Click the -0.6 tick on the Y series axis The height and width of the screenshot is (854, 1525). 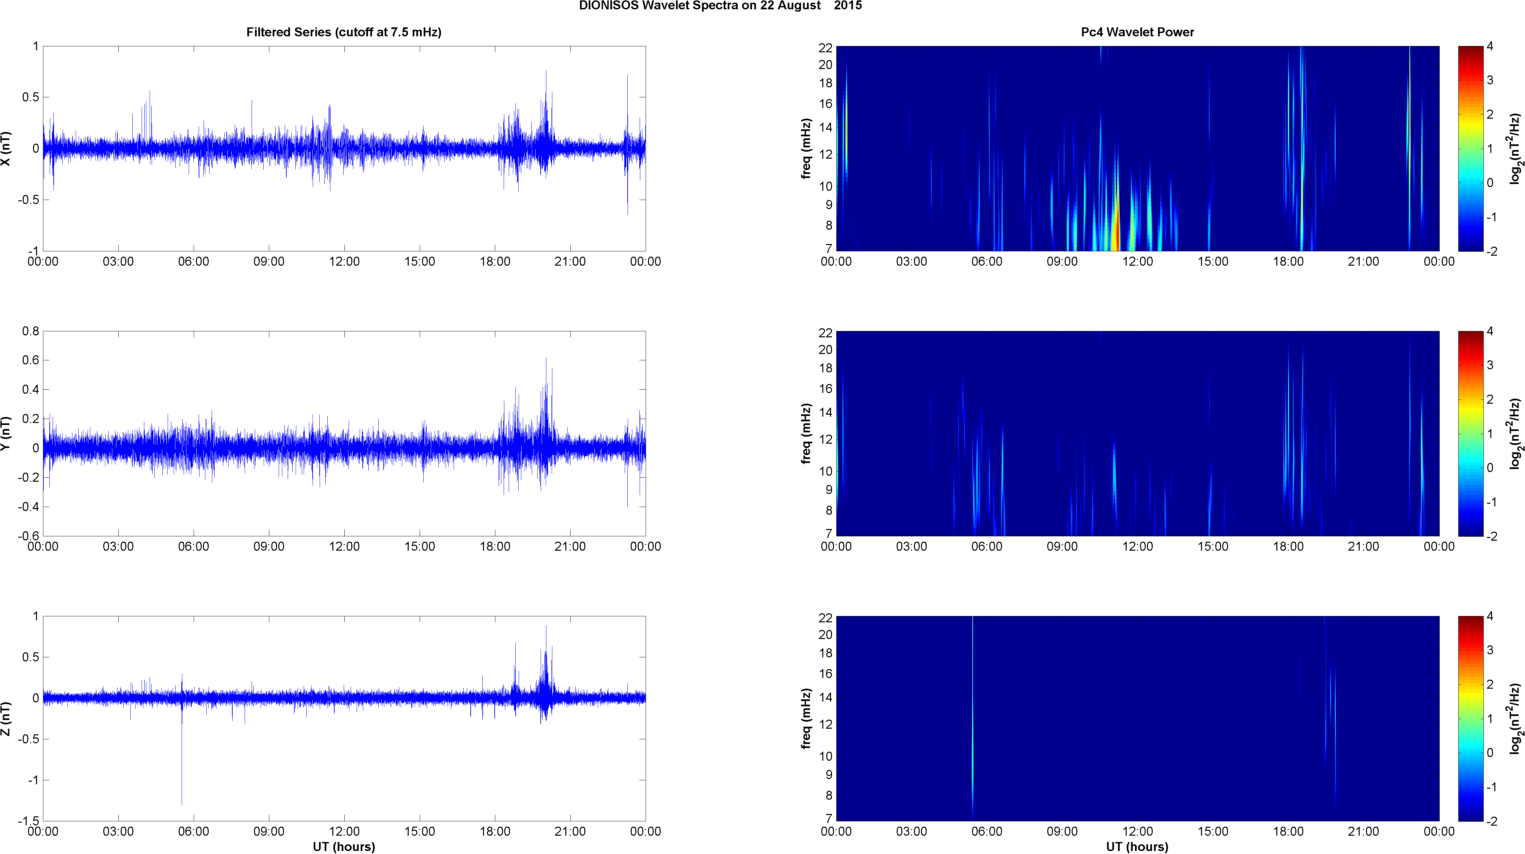[x=28, y=536]
